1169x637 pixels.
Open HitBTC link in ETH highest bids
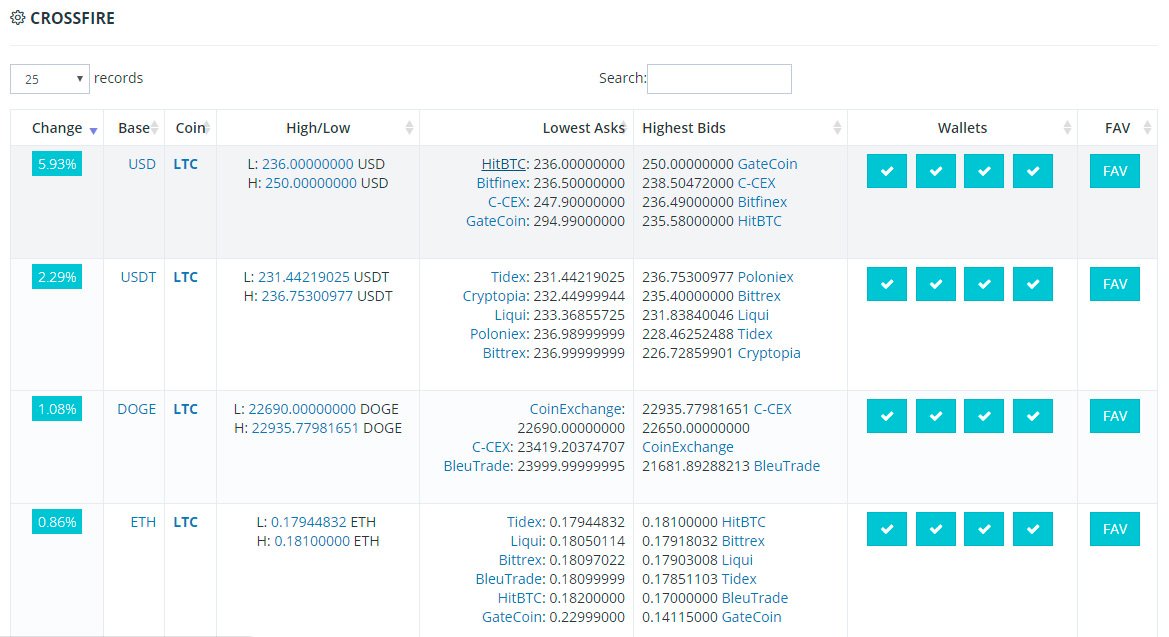(743, 522)
